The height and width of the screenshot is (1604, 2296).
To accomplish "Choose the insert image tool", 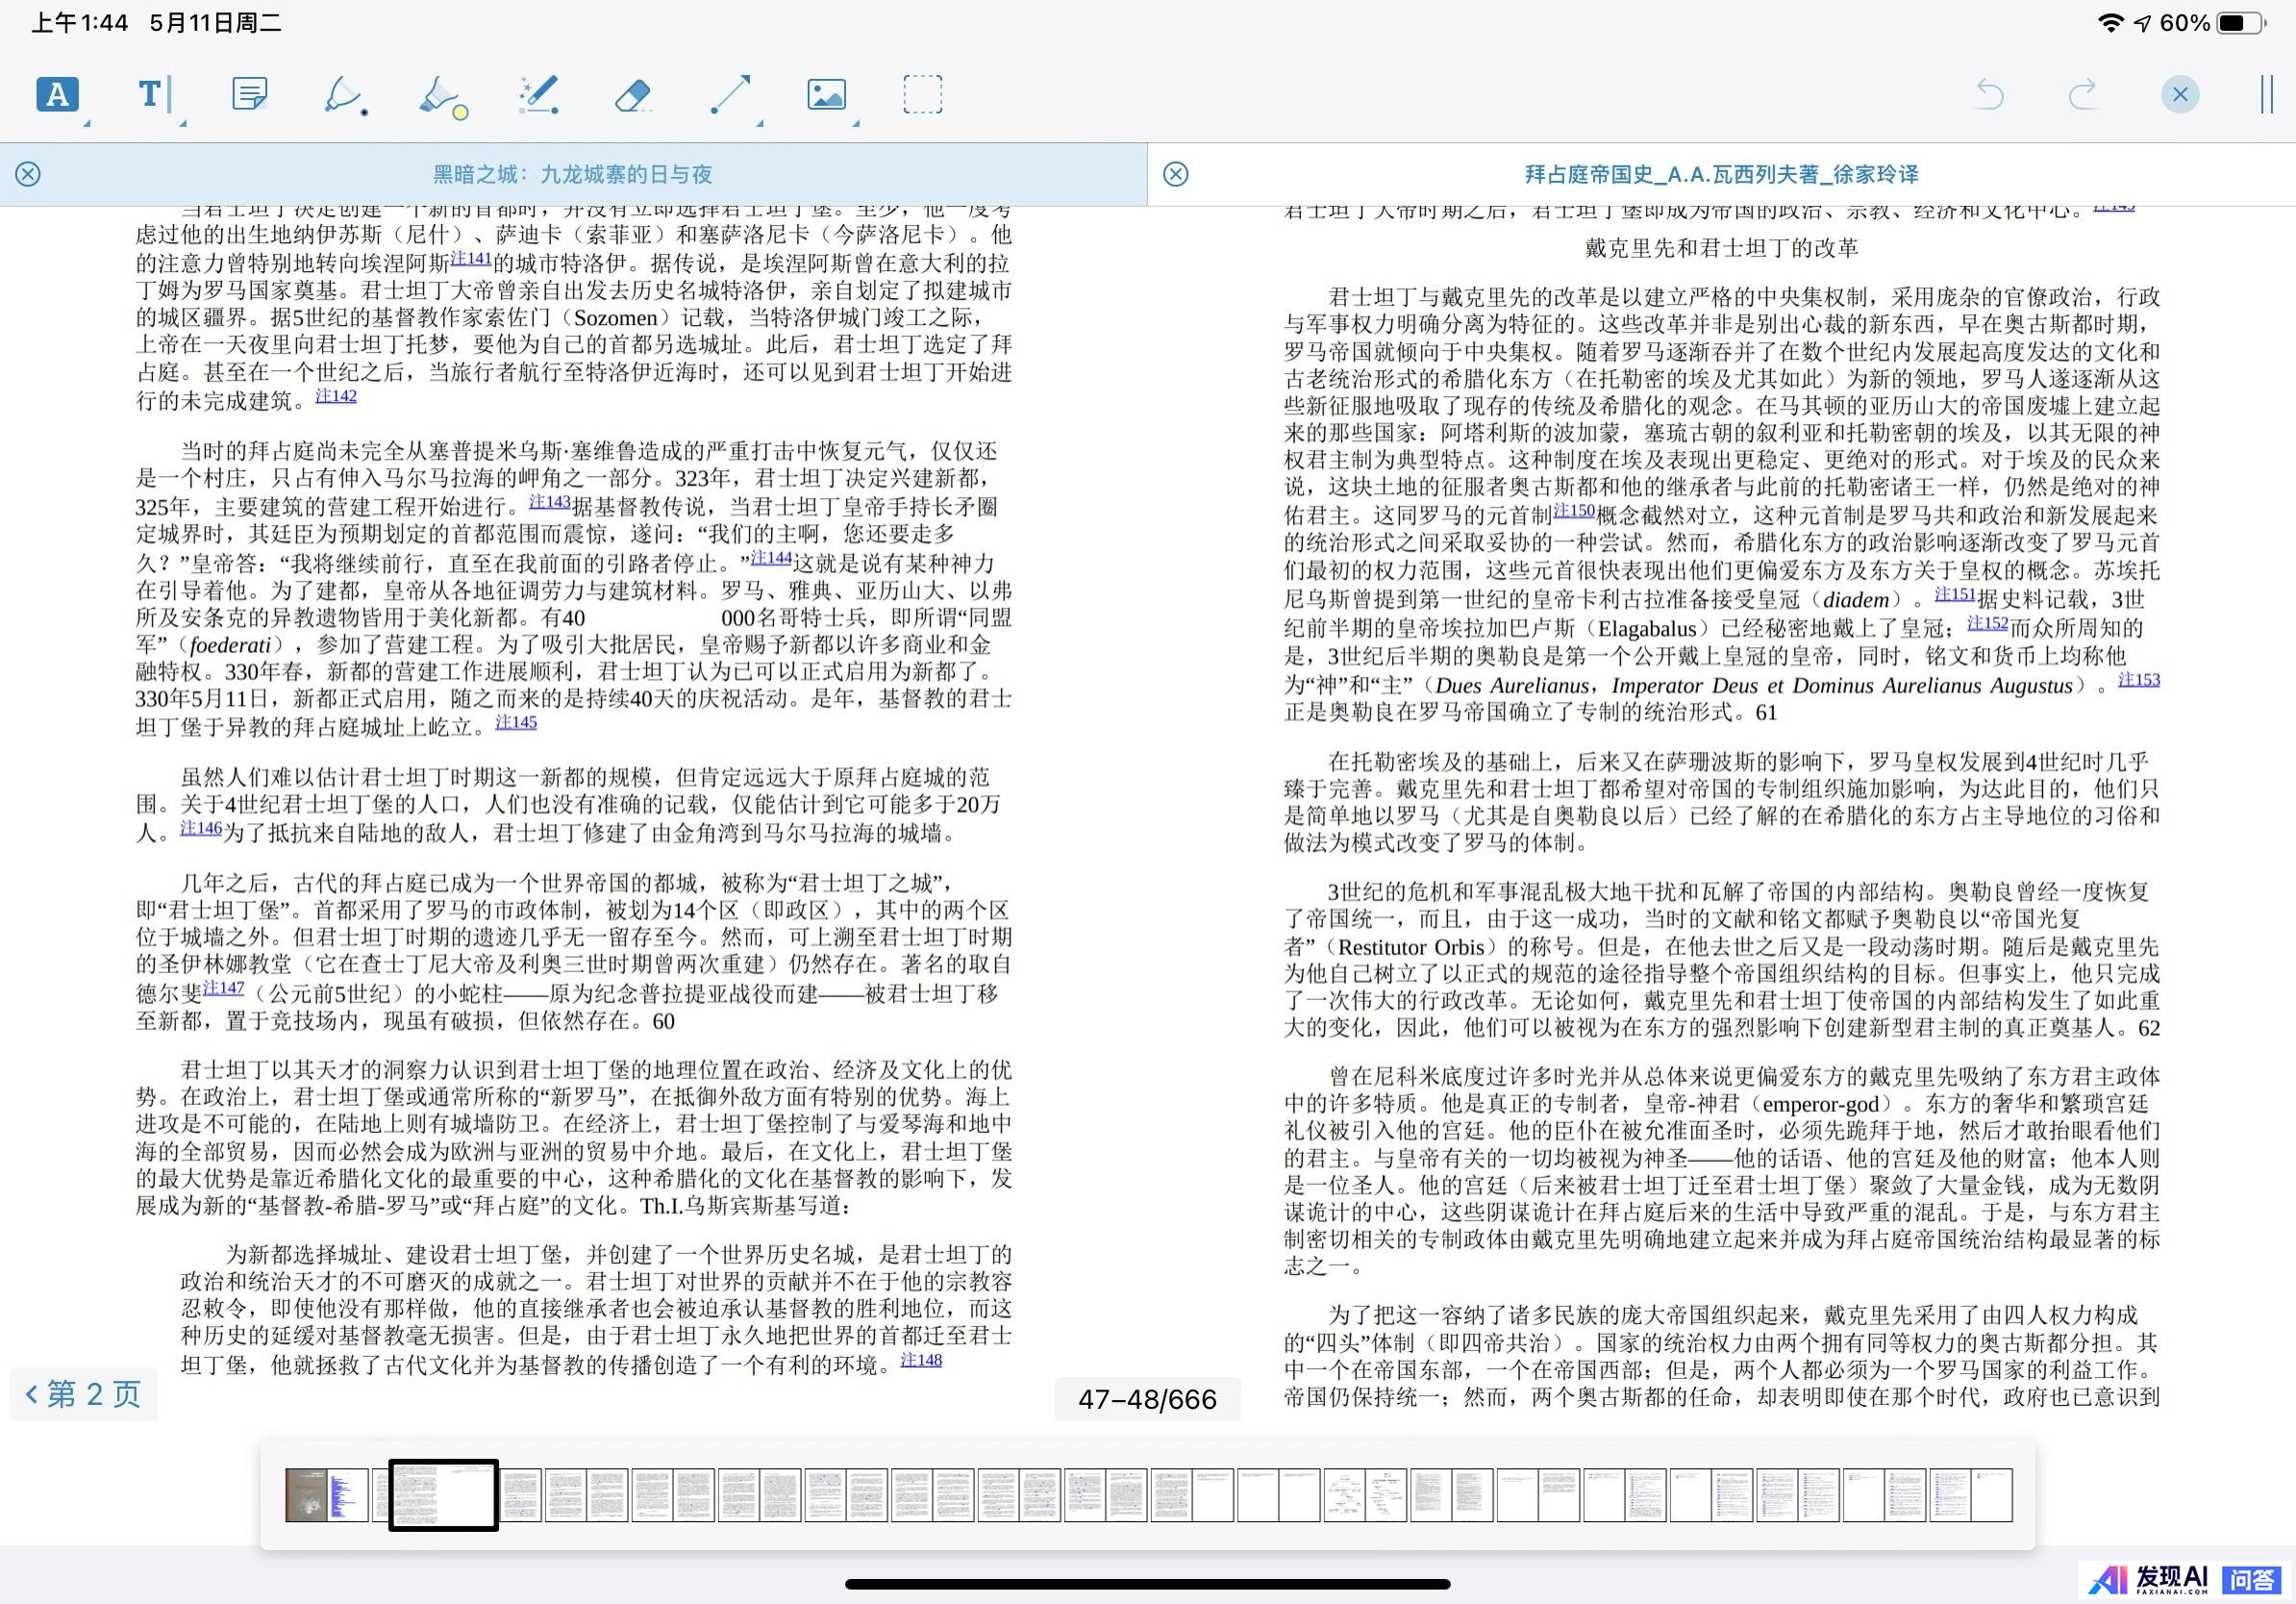I will pos(826,95).
